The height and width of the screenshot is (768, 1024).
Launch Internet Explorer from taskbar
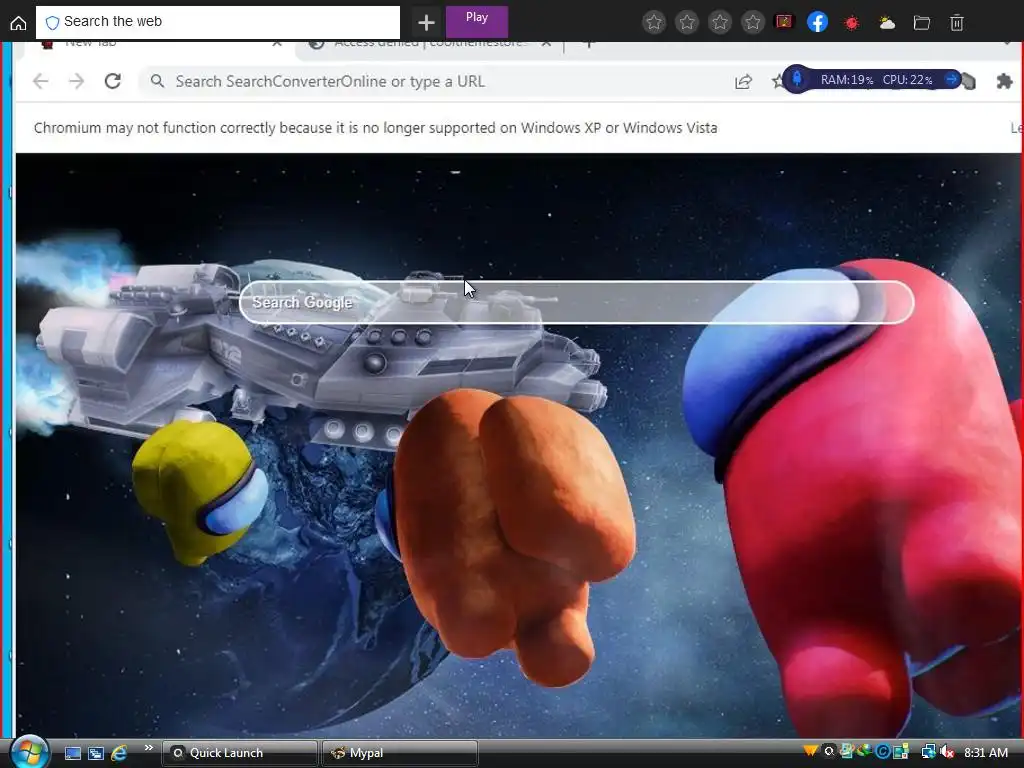[x=119, y=753]
